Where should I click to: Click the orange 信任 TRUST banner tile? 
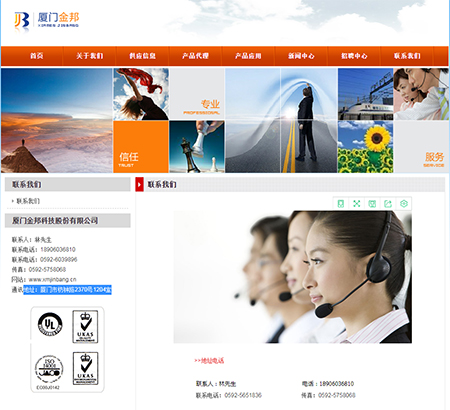point(141,147)
